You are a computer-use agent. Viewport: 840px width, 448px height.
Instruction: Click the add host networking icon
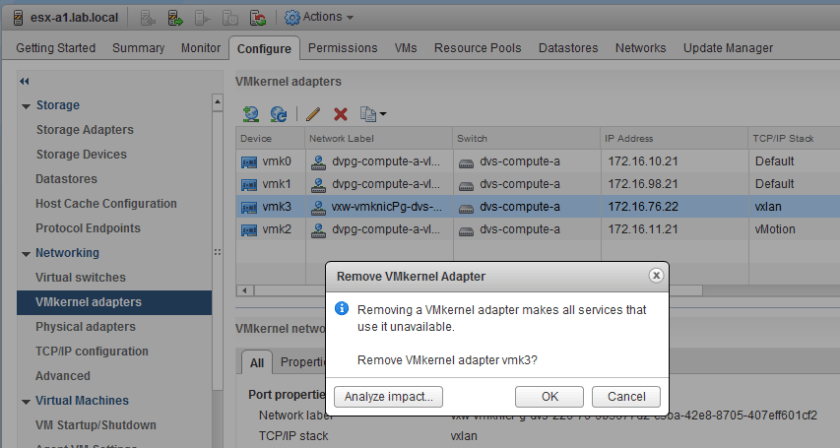pos(251,114)
